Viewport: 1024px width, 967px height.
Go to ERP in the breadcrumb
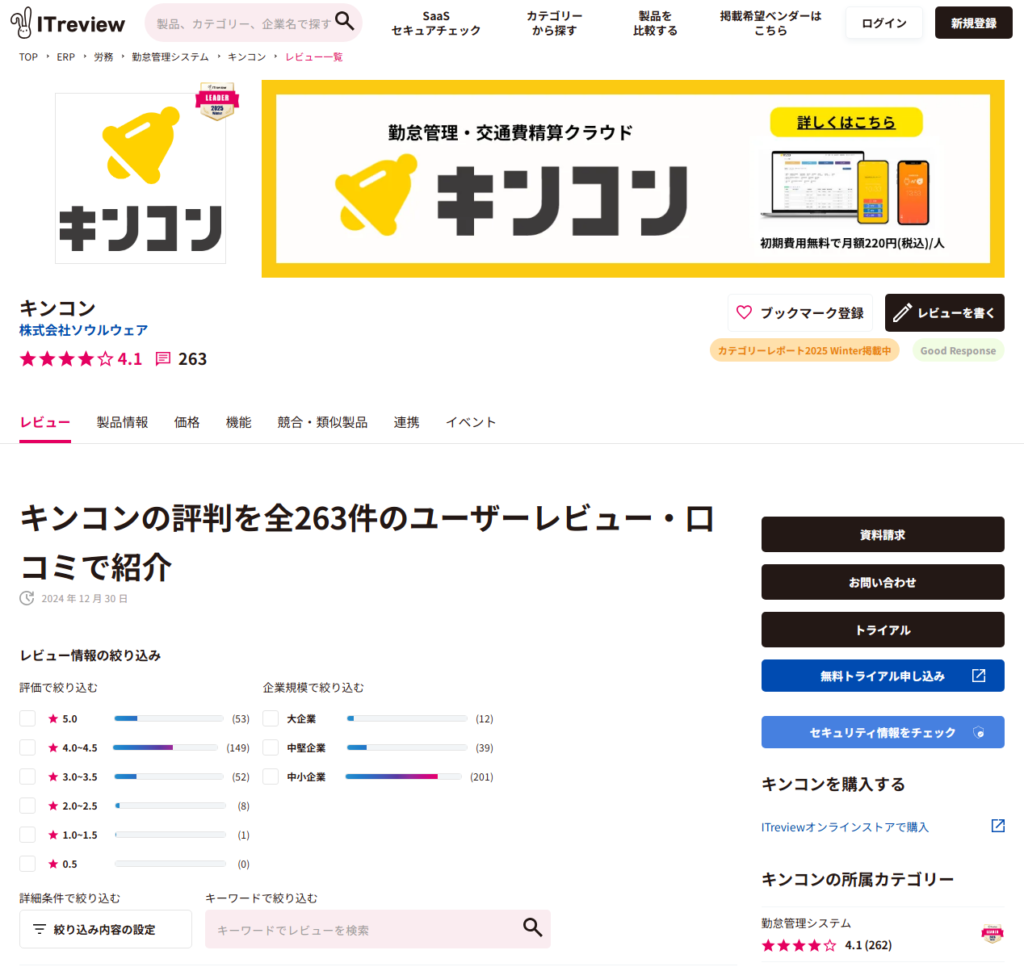tap(66, 57)
